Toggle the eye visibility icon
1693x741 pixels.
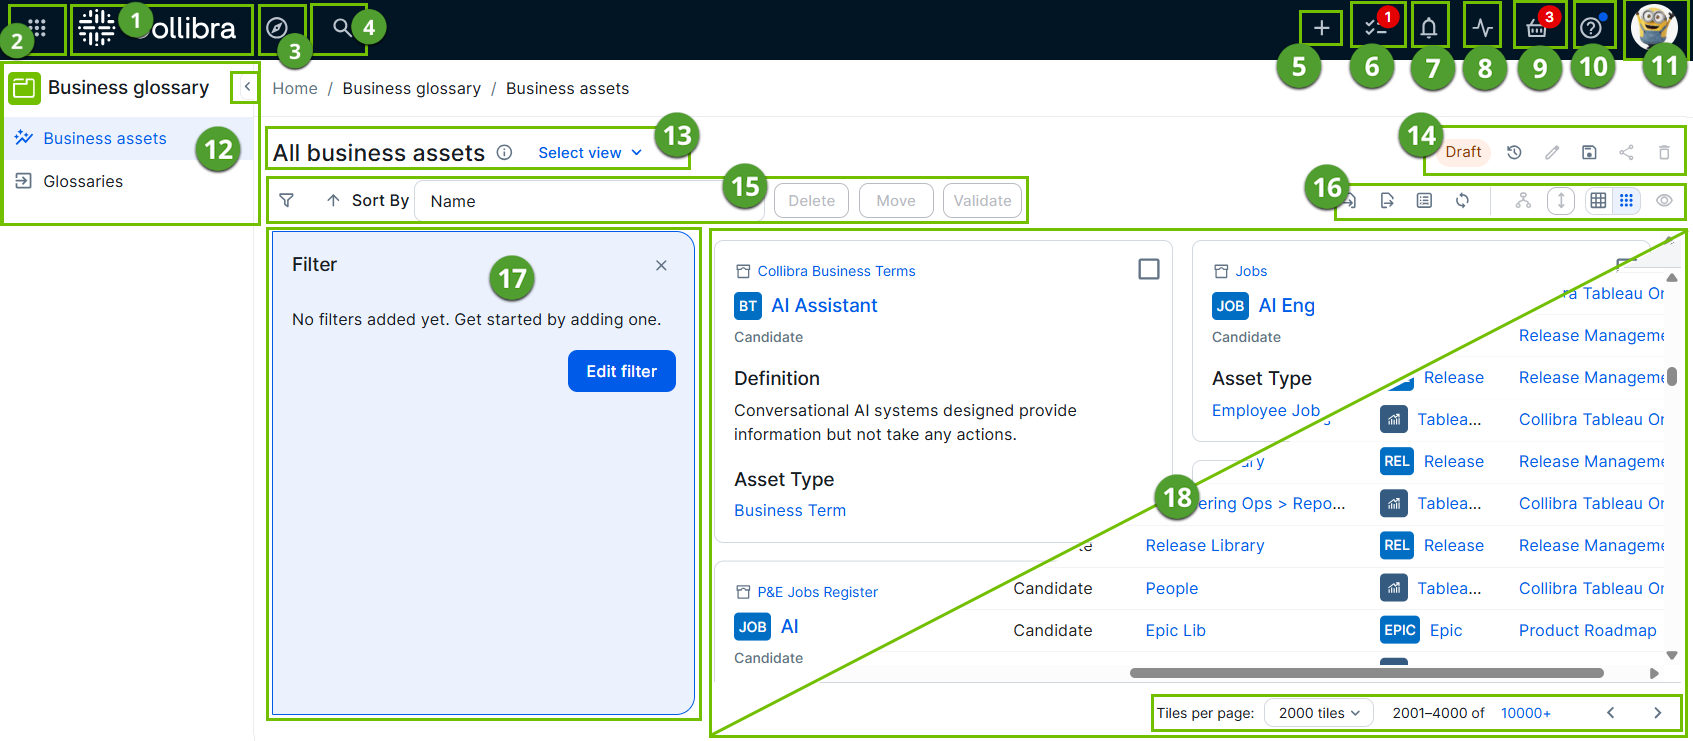click(x=1664, y=200)
